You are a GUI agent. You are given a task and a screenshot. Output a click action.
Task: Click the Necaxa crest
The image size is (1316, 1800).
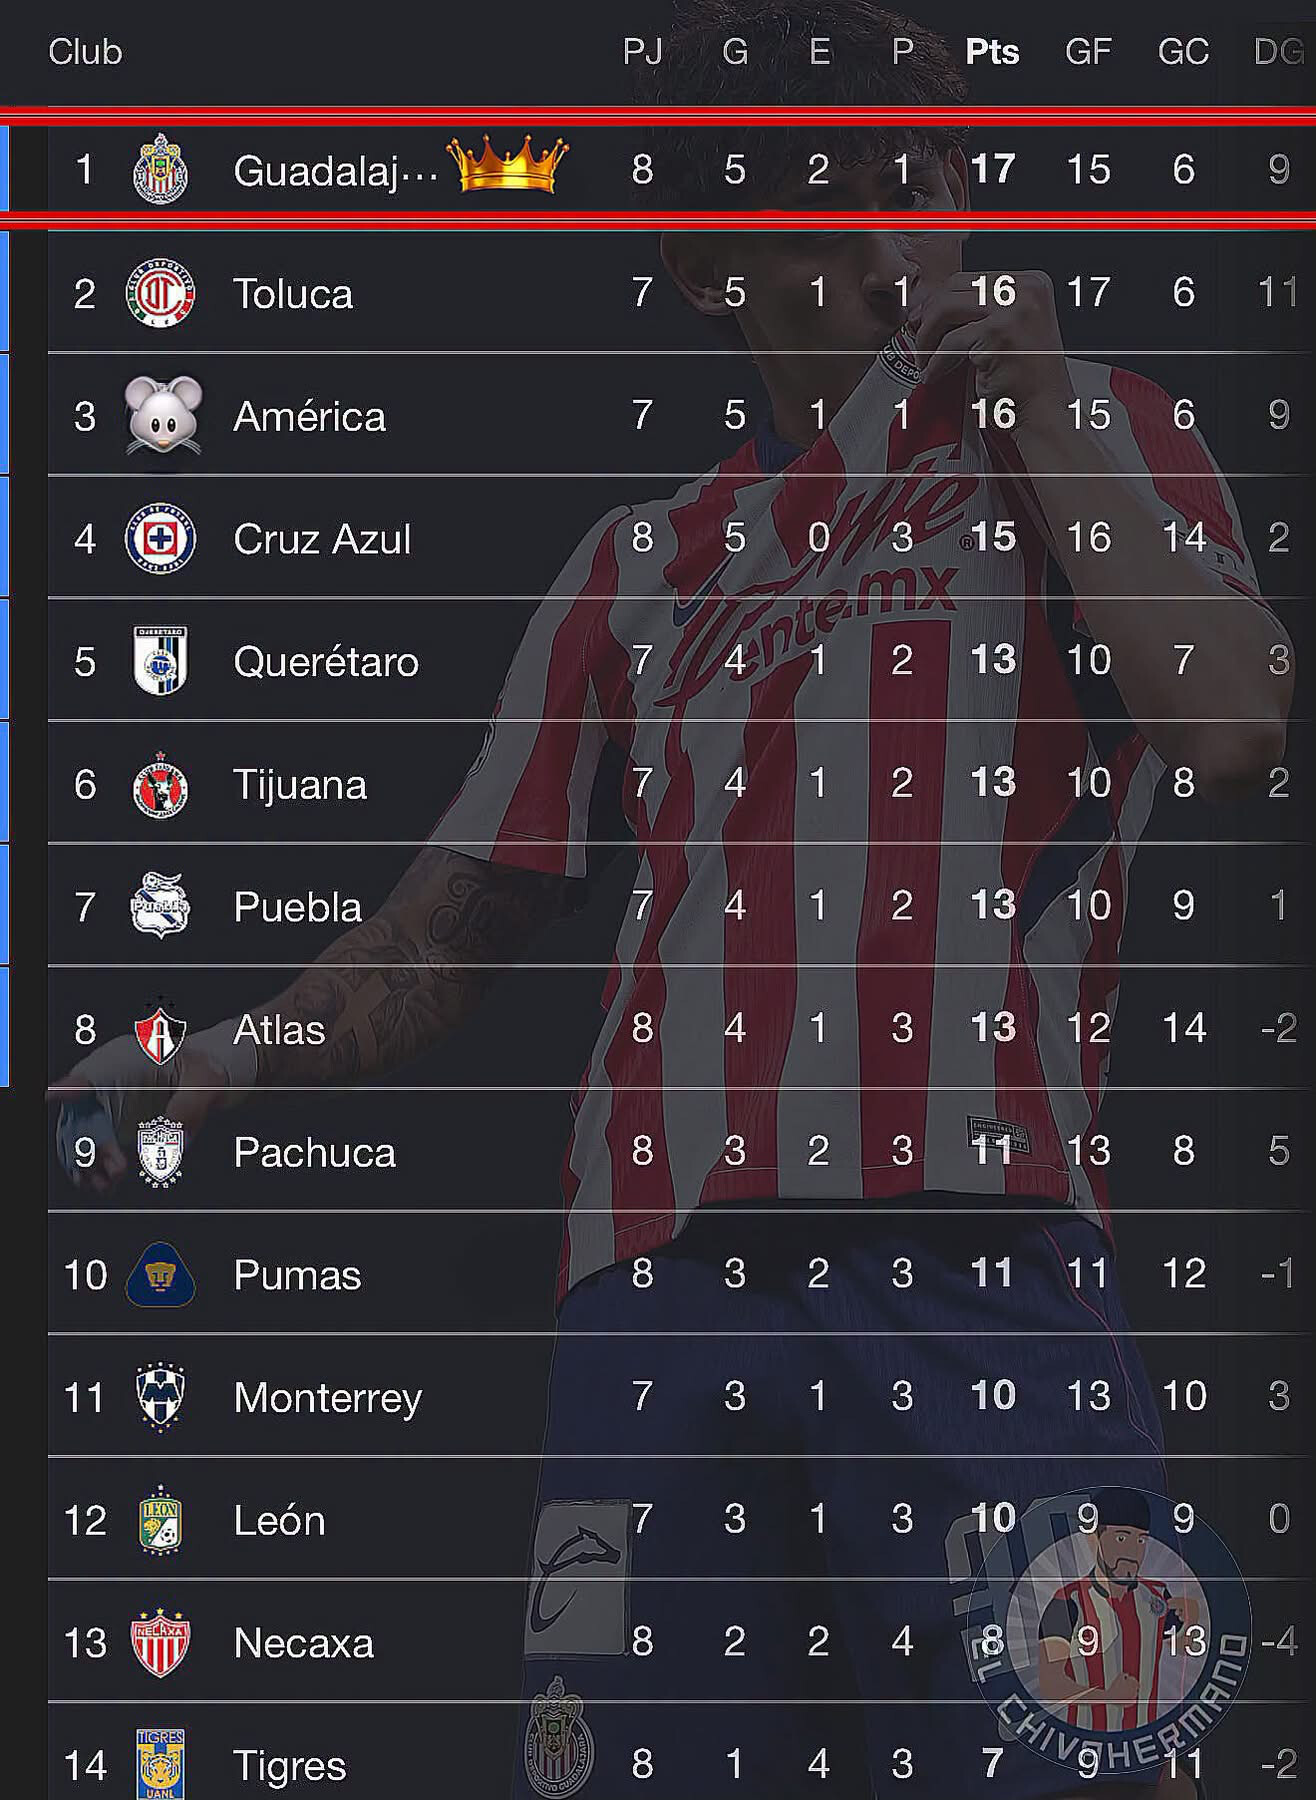160,1642
